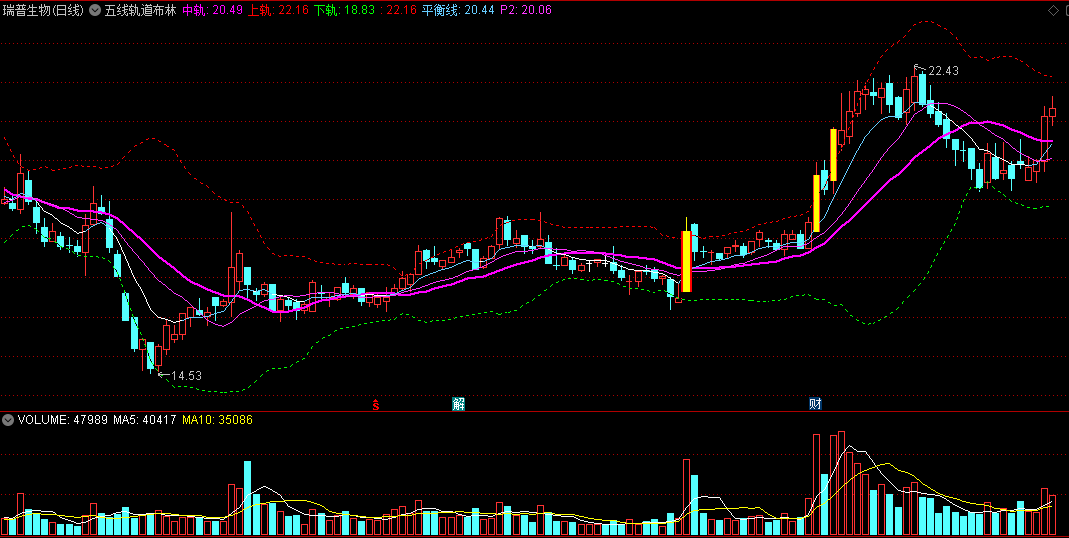Click the diamond icon at top right
The height and width of the screenshot is (538, 1069).
pyautogui.click(x=1053, y=10)
